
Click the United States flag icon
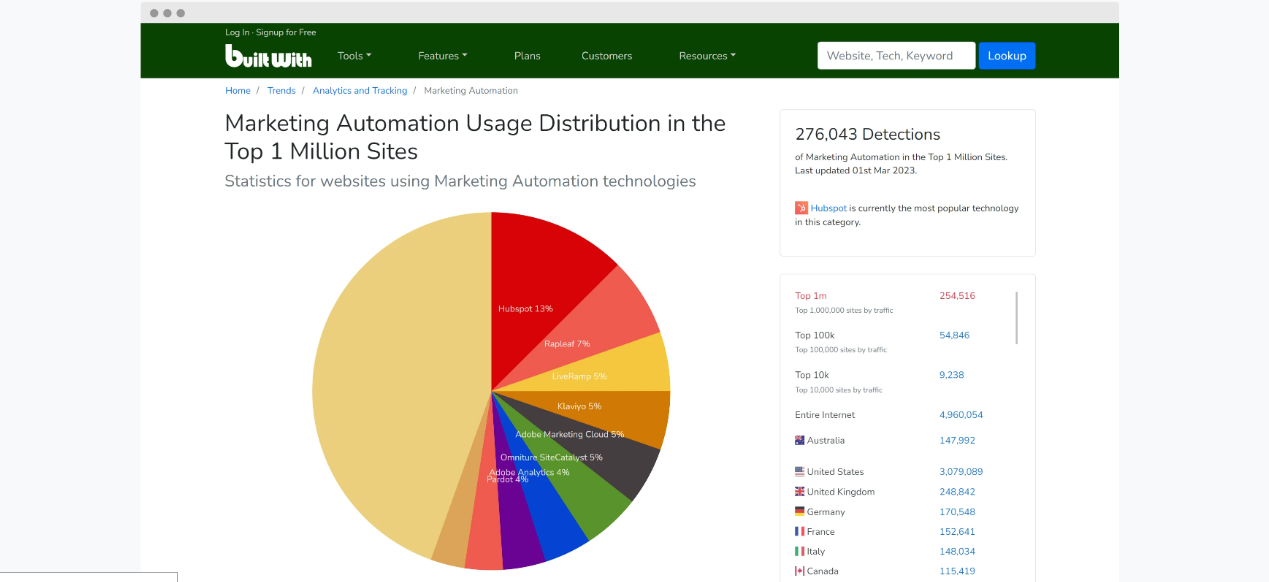click(x=800, y=471)
